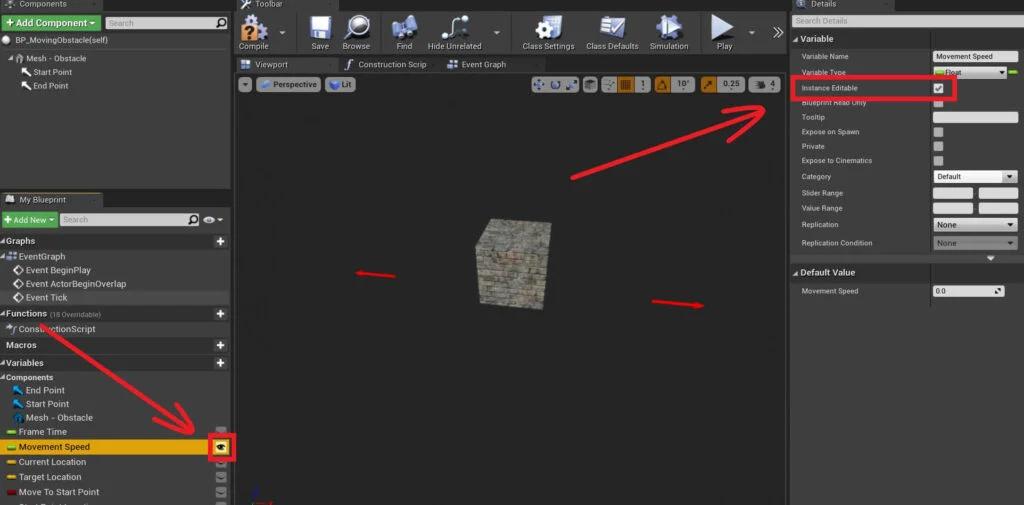Open Browse in the toolbar
Image resolution: width=1024 pixels, height=505 pixels.
pyautogui.click(x=356, y=28)
